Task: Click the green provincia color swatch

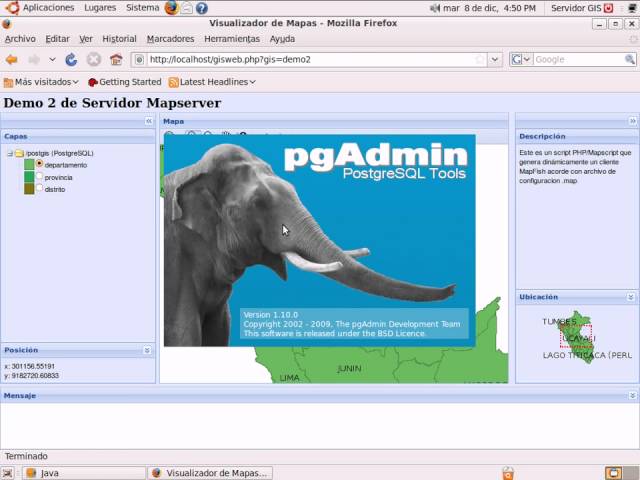Action: 29,177
